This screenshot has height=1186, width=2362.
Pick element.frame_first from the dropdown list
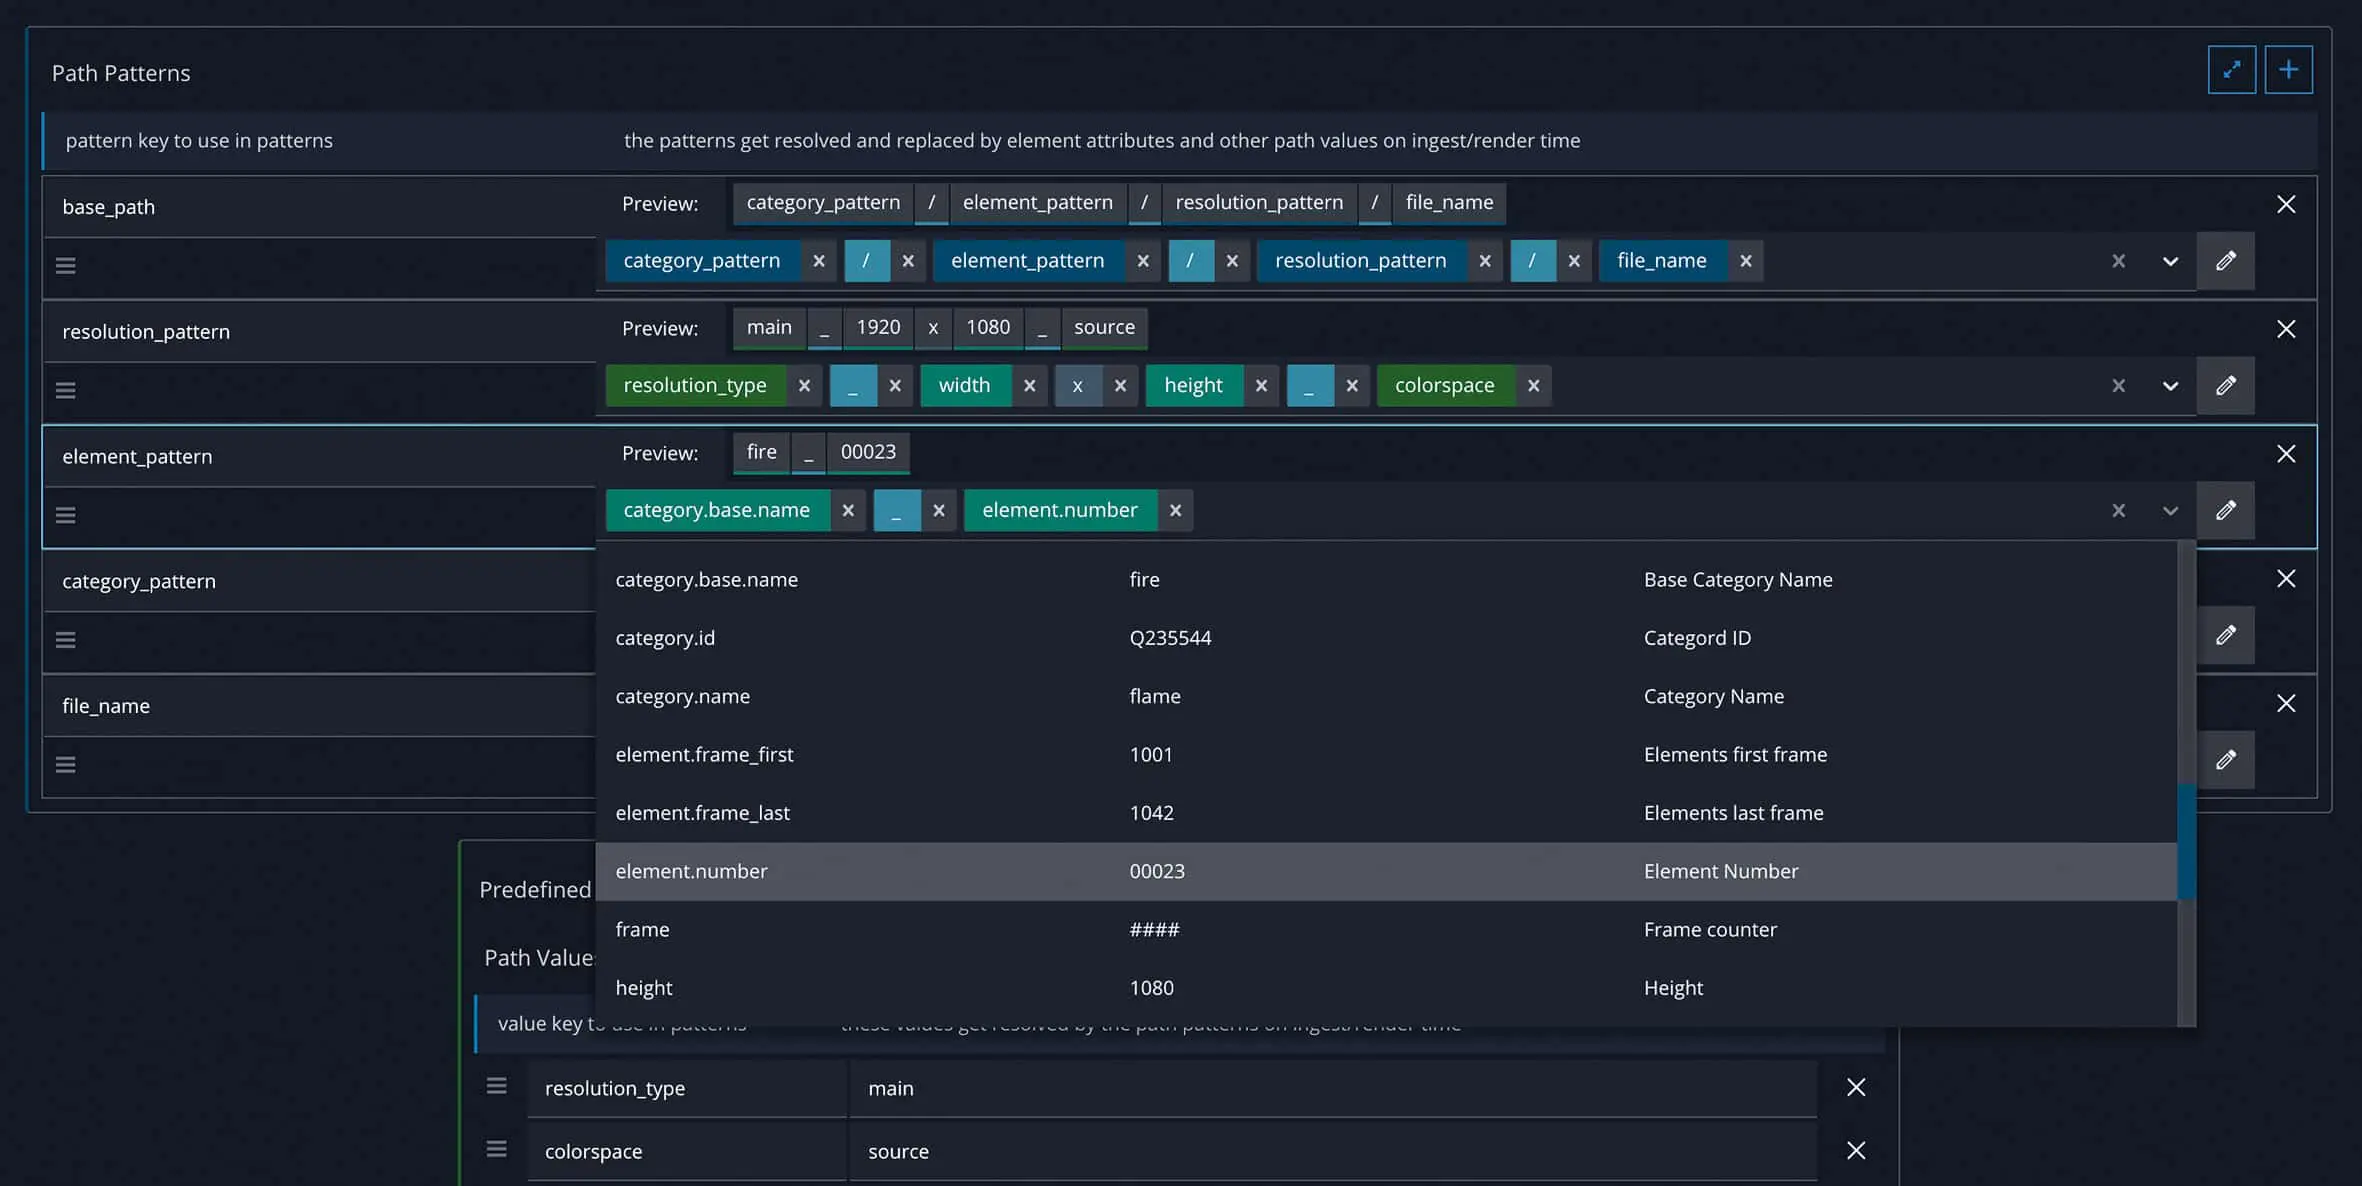[704, 755]
